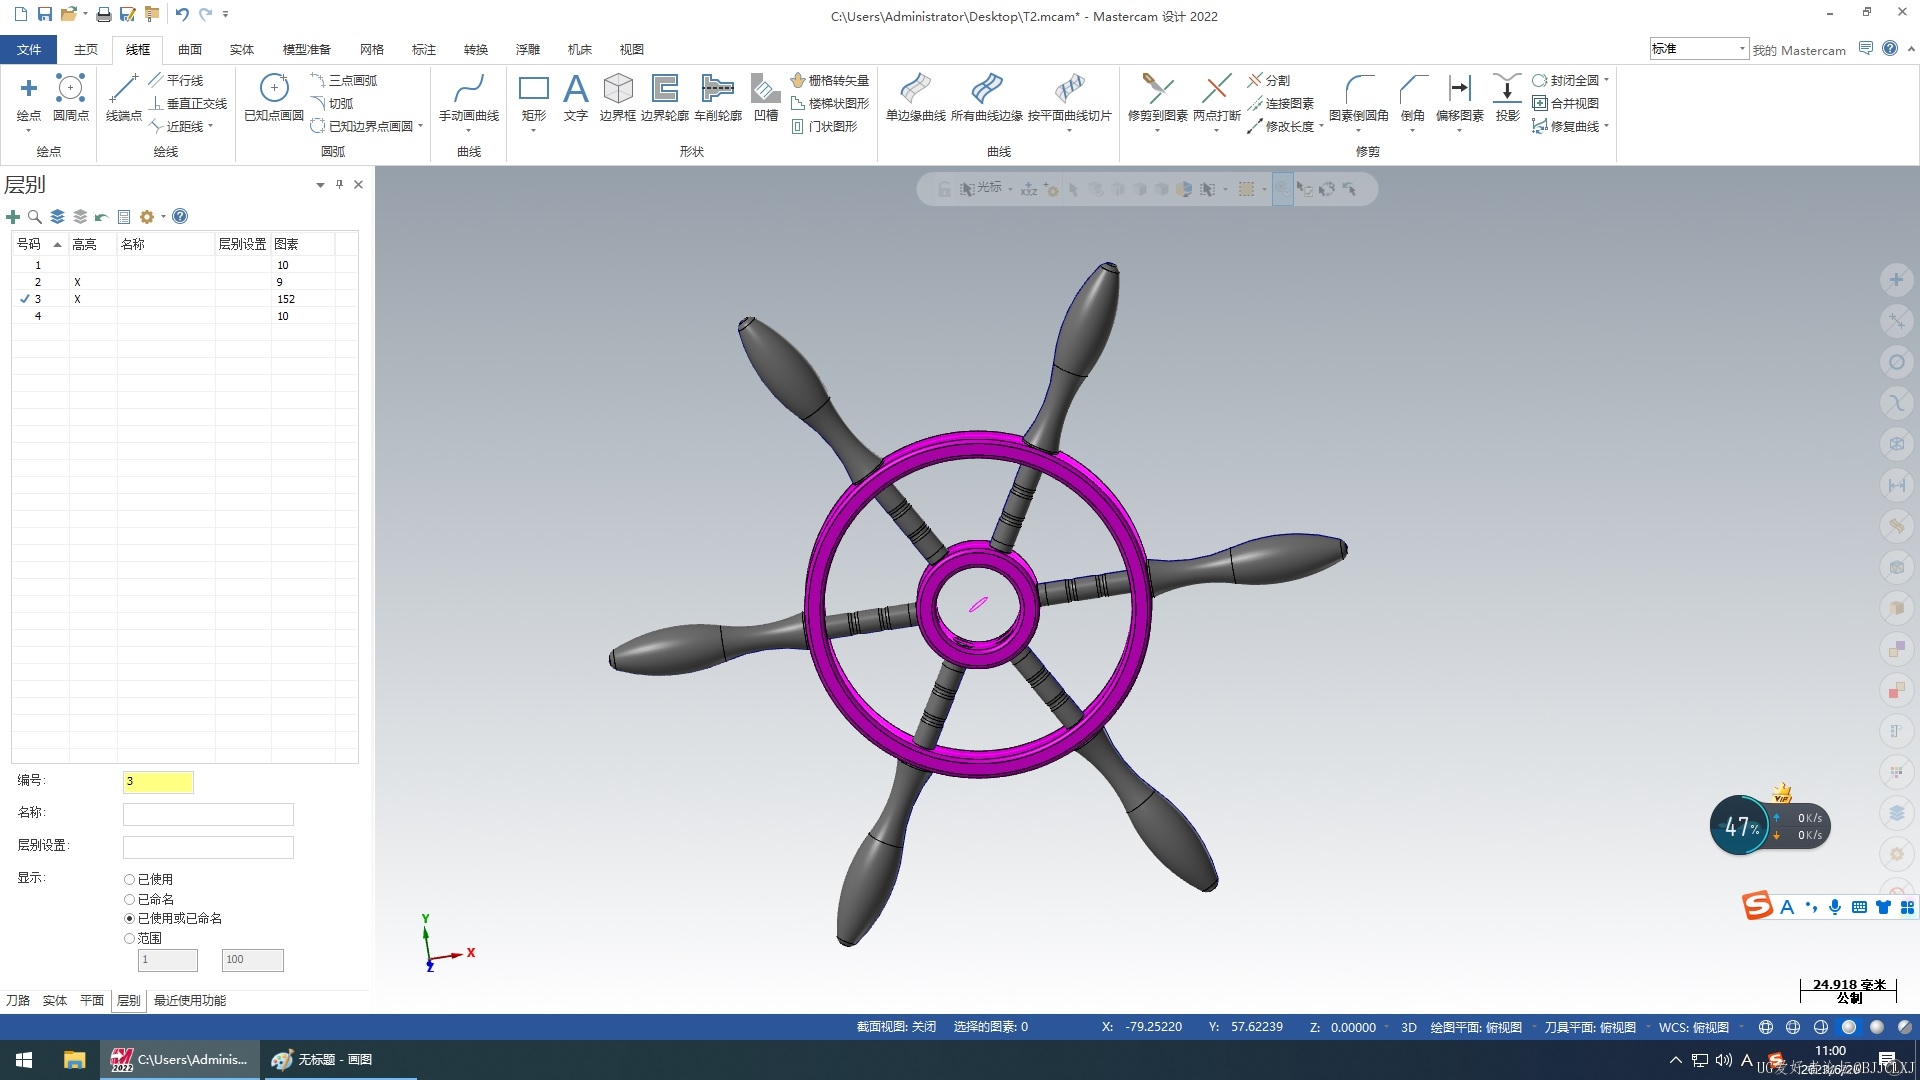Expand the 修复曲线 dropdown arrow
Screen dimensions: 1920x1080
click(1606, 127)
